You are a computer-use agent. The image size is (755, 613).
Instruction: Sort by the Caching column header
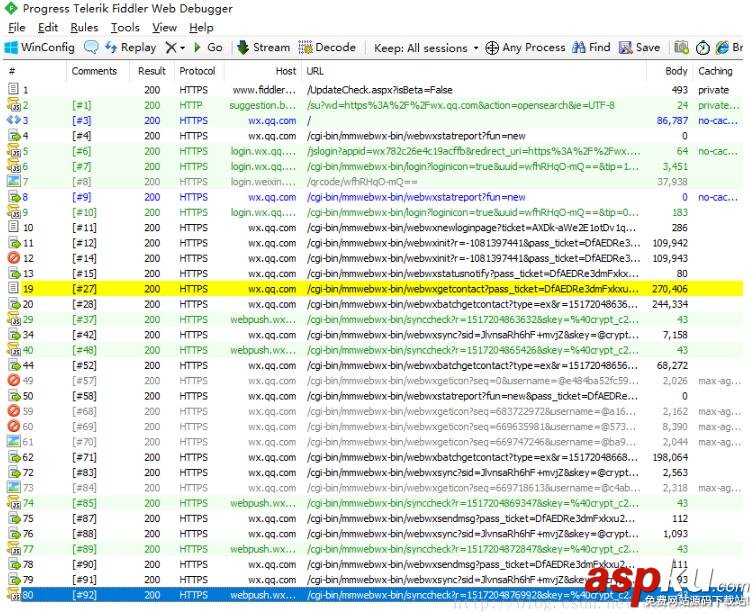click(718, 71)
